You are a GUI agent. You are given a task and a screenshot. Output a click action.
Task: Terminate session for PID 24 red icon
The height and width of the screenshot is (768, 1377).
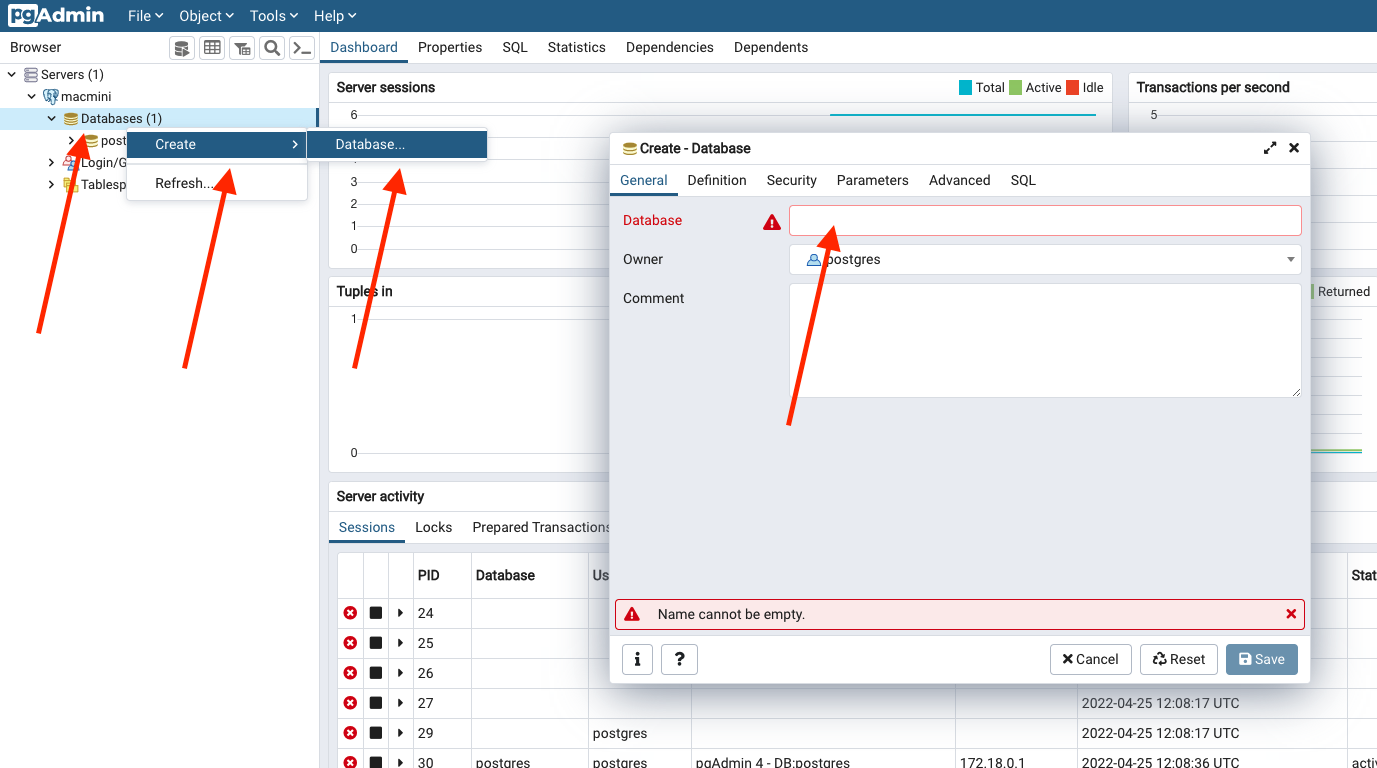coord(350,613)
